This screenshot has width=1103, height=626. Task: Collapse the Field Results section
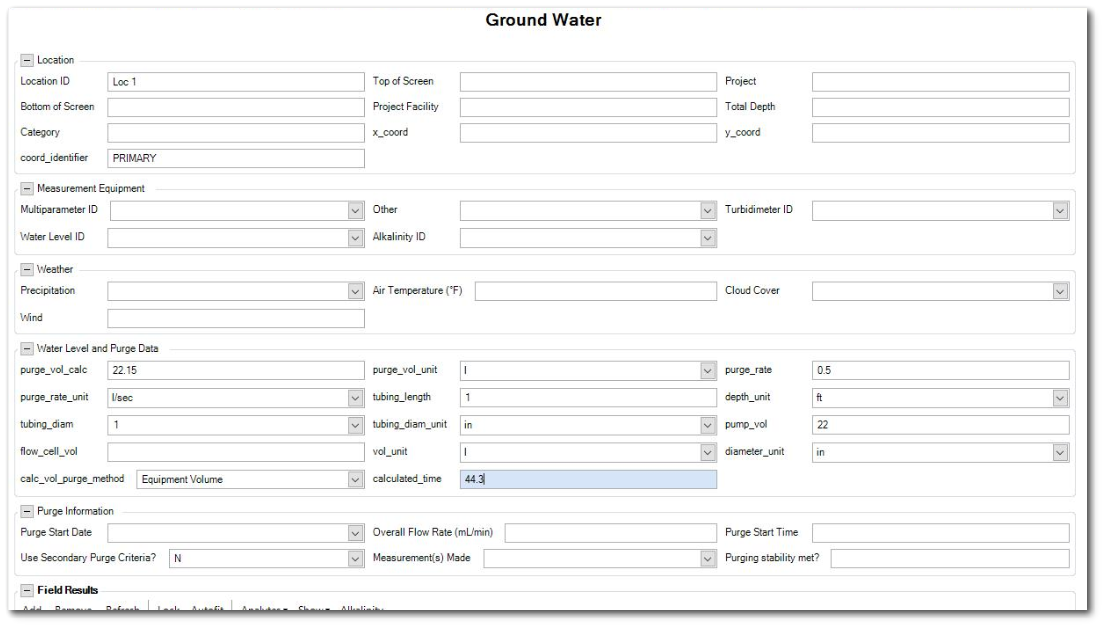26,590
